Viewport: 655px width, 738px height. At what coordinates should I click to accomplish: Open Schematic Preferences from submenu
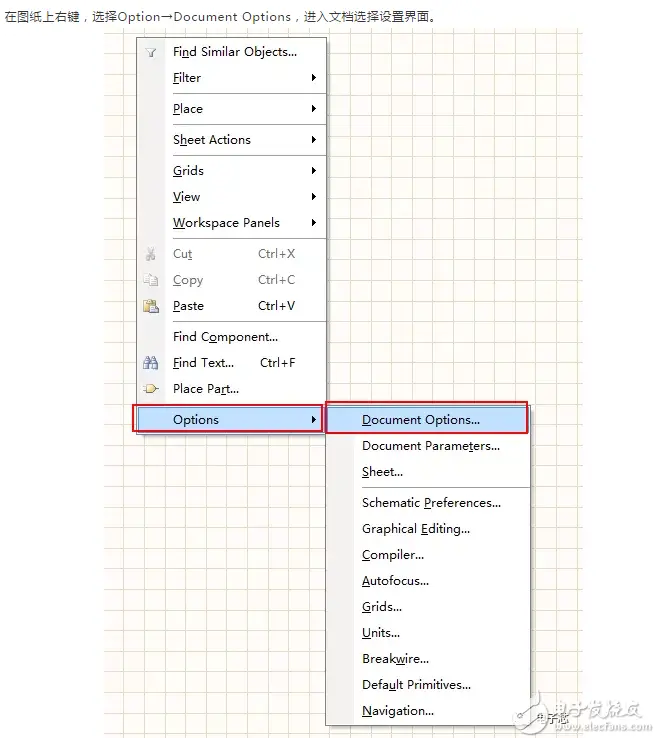coord(428,503)
